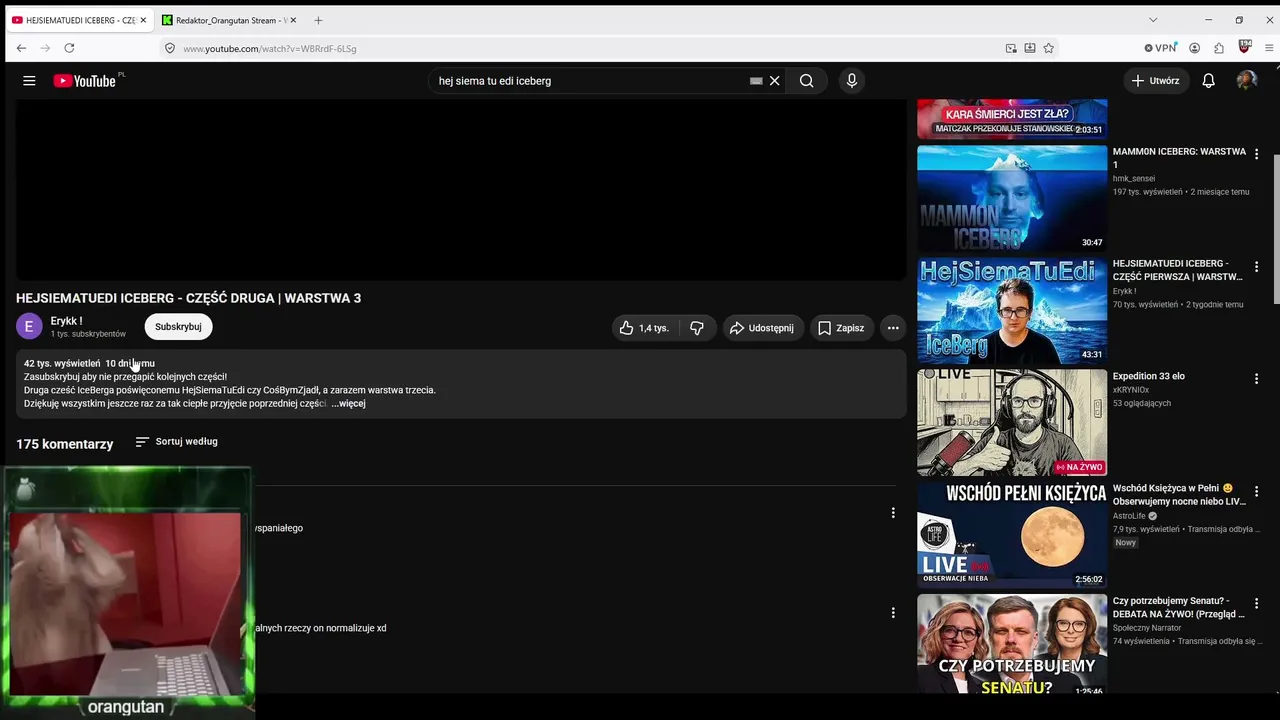The width and height of the screenshot is (1280, 720).
Task: Open the Czy potrzebujemy Senatu thumbnail
Action: [1012, 645]
